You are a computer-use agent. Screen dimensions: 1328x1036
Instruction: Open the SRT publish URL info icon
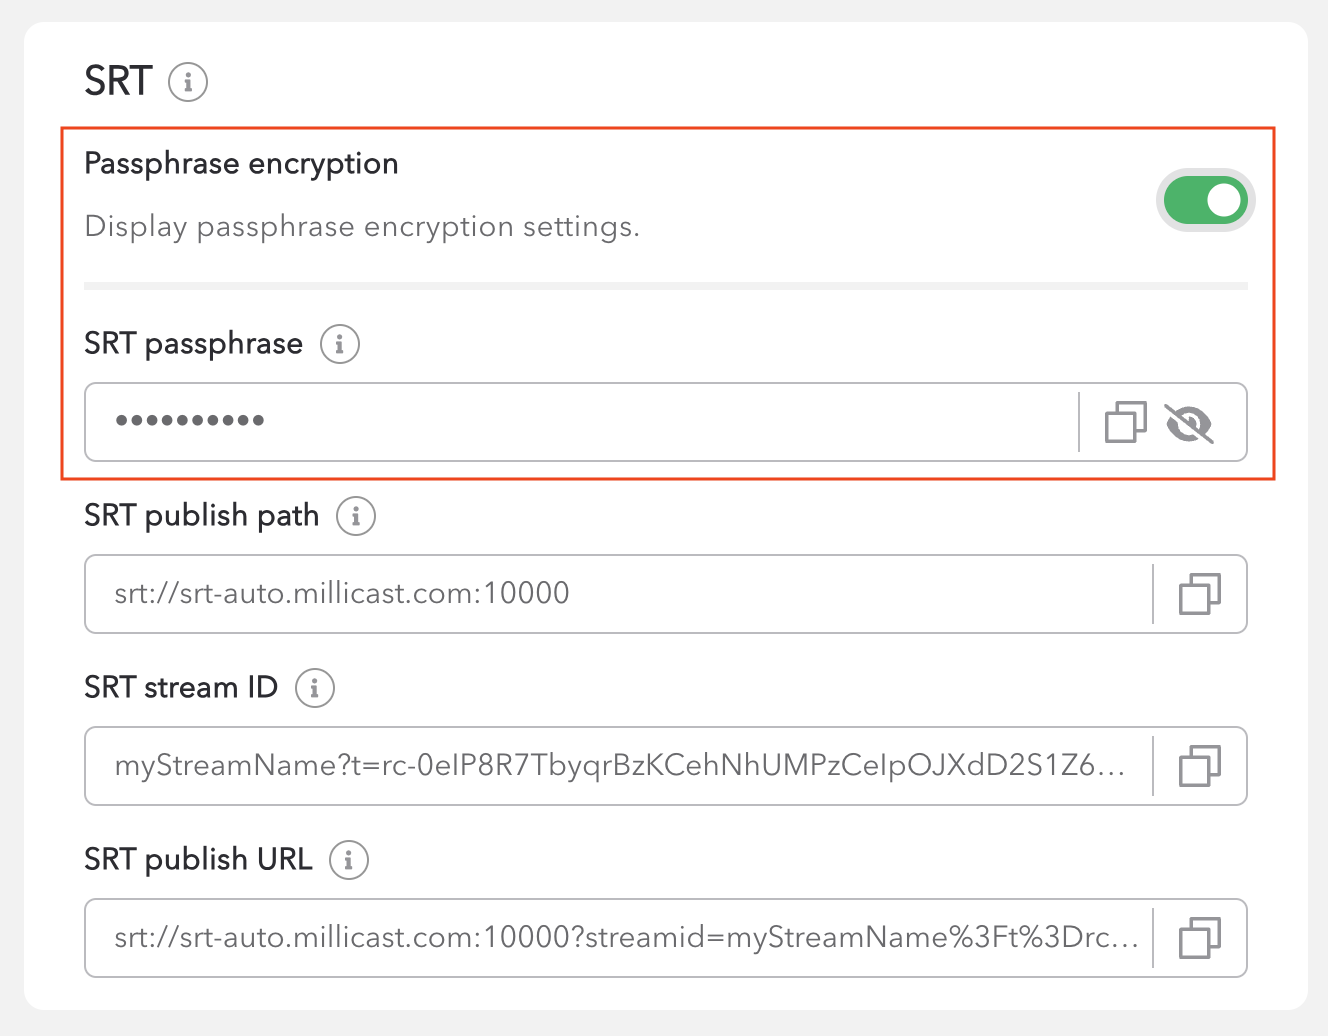tap(349, 860)
